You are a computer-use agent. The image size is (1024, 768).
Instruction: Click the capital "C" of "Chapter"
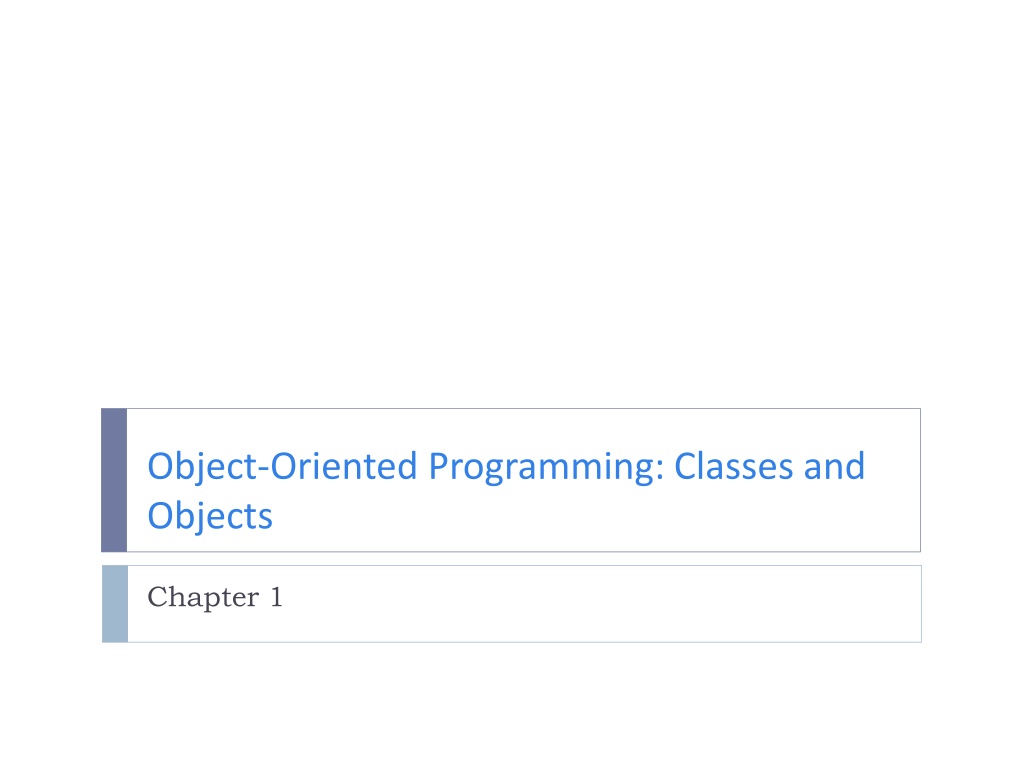157,597
